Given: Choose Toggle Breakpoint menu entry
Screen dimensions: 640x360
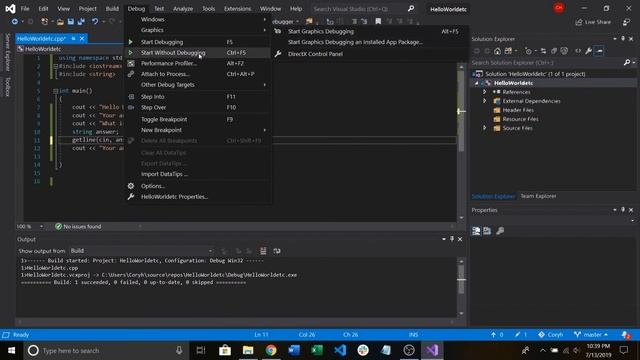Looking at the screenshot, I should click(198, 120).
